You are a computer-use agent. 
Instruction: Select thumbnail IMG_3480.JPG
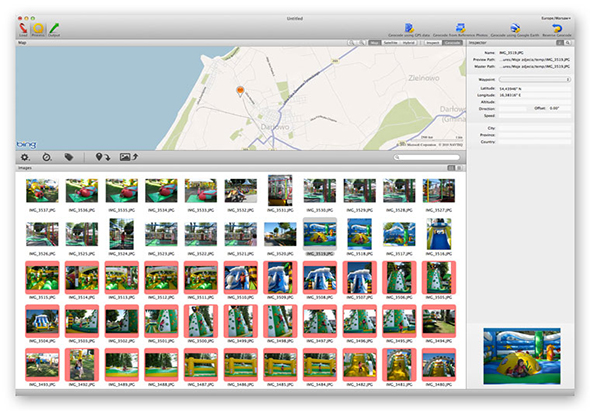pyautogui.click(x=439, y=365)
